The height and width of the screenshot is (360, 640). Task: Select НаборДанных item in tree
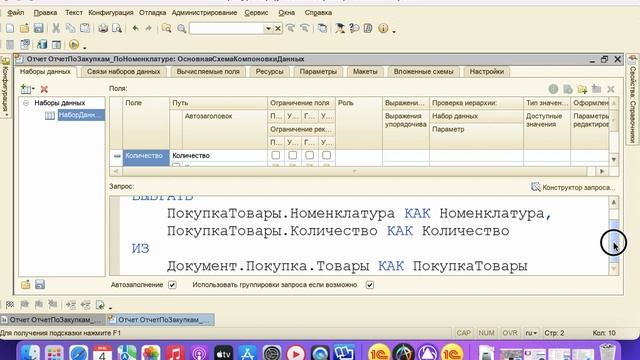80,115
